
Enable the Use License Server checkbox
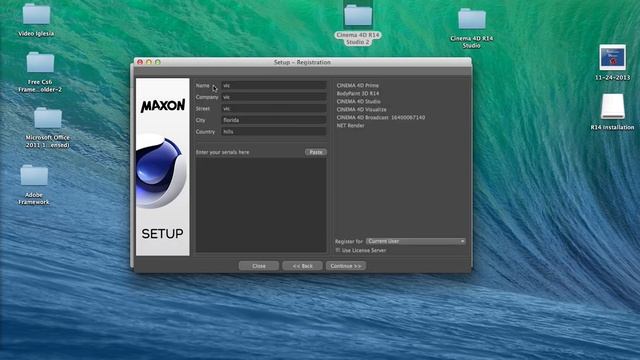338,250
